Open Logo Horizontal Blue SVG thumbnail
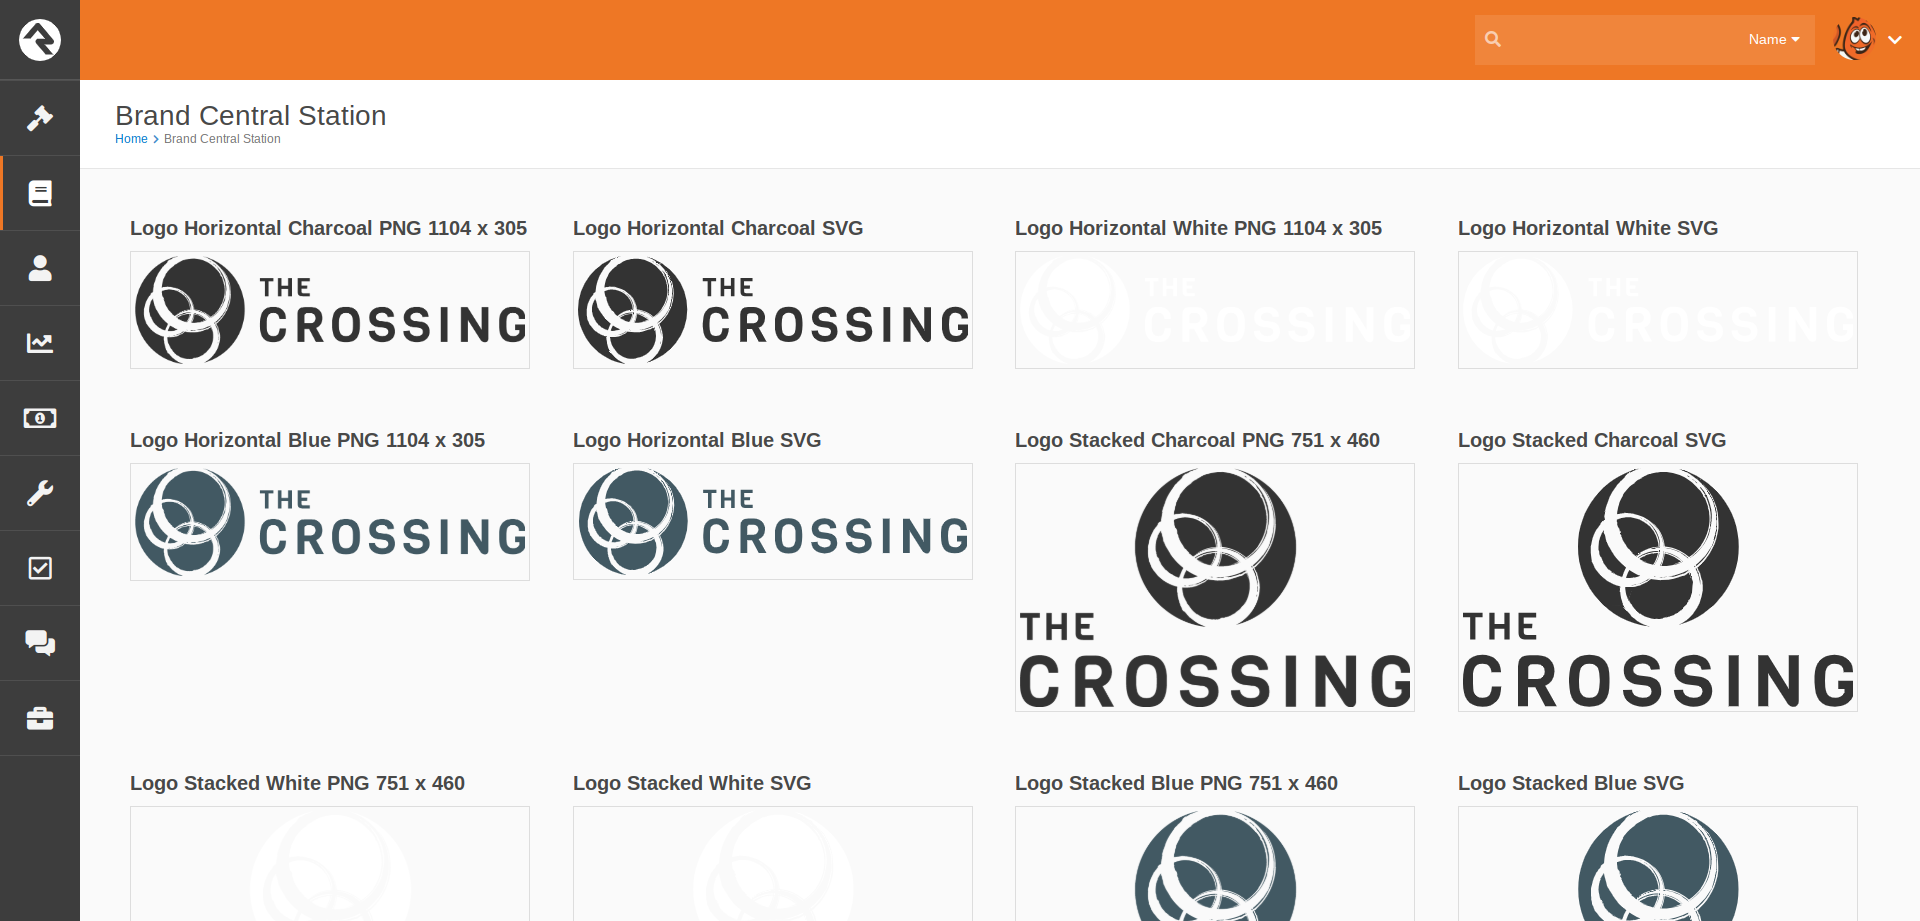1920x921 pixels. tap(773, 522)
